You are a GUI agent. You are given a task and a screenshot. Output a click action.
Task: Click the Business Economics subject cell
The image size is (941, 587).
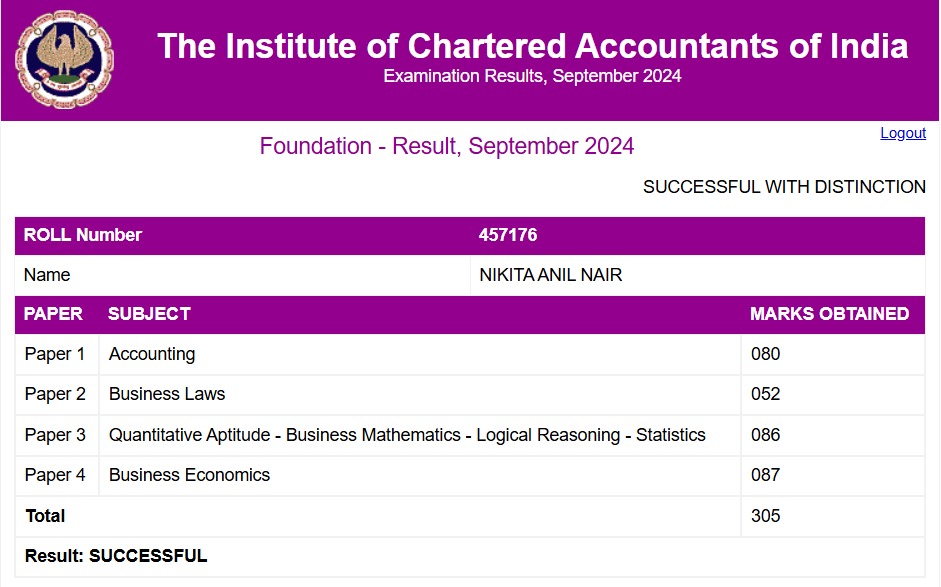(189, 475)
